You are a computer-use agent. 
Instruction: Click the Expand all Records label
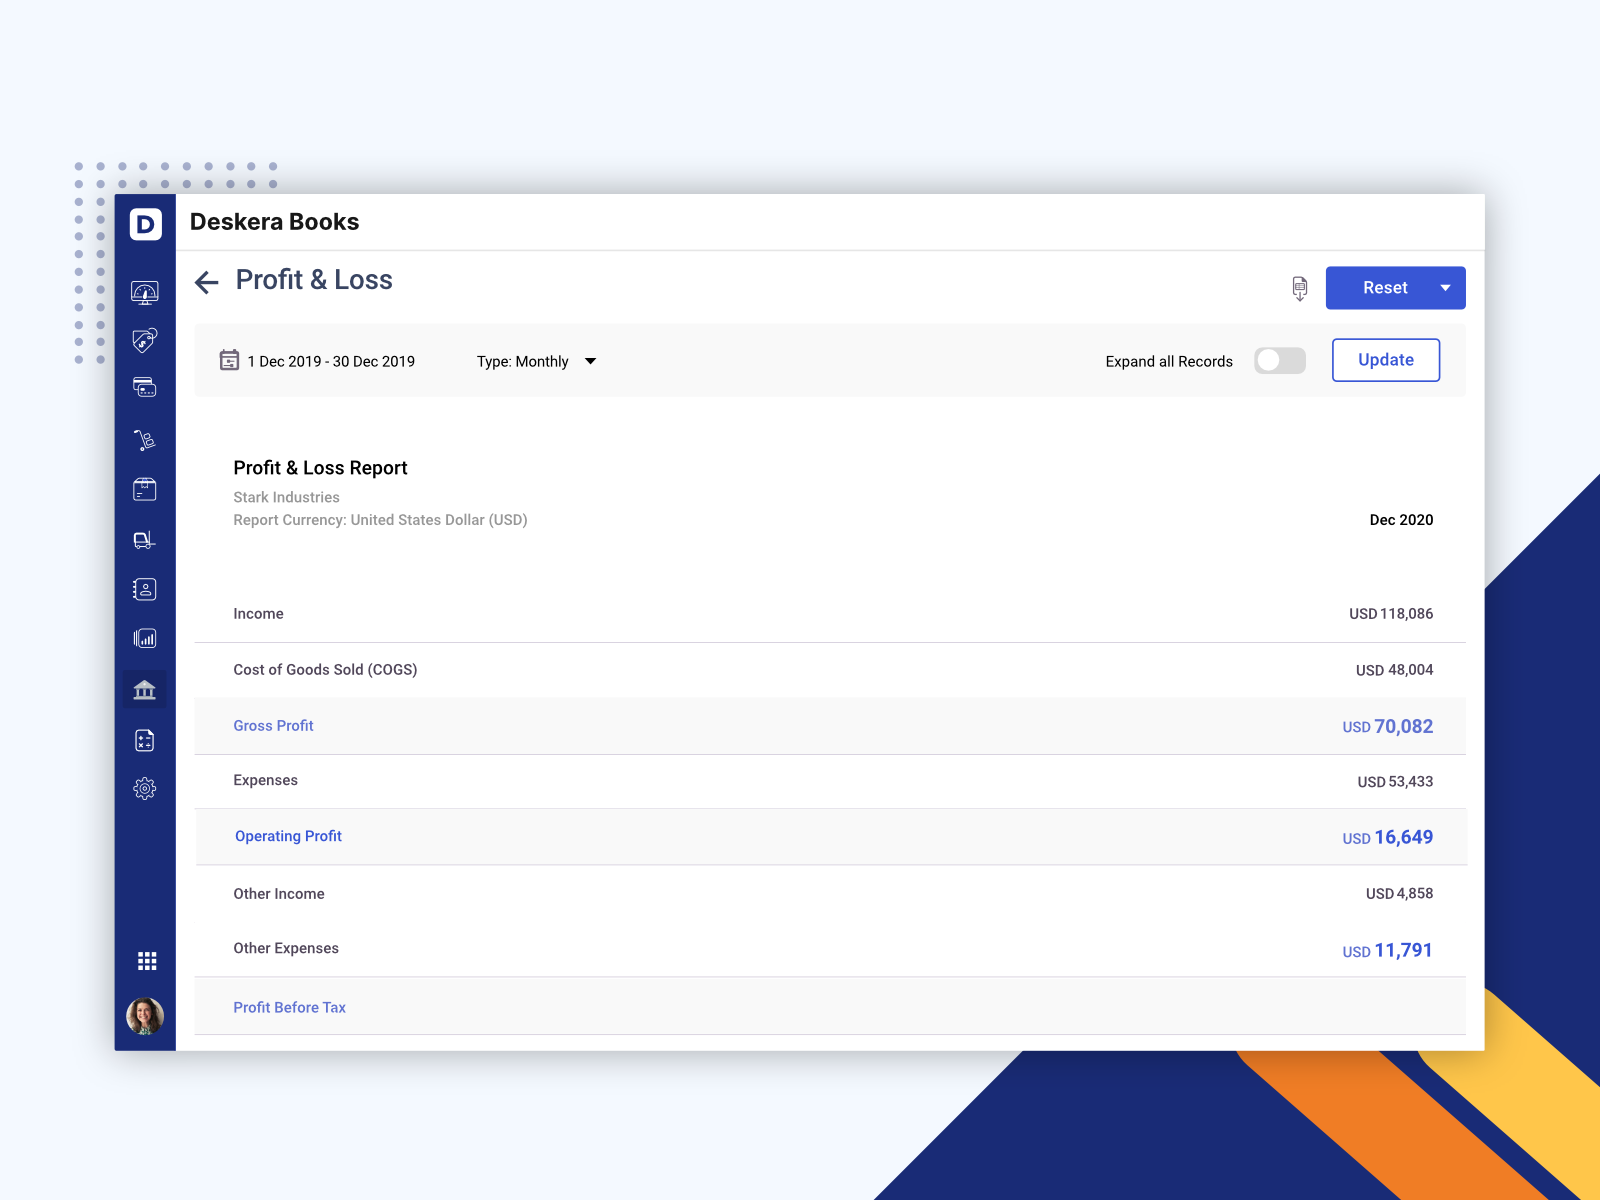[x=1169, y=362]
